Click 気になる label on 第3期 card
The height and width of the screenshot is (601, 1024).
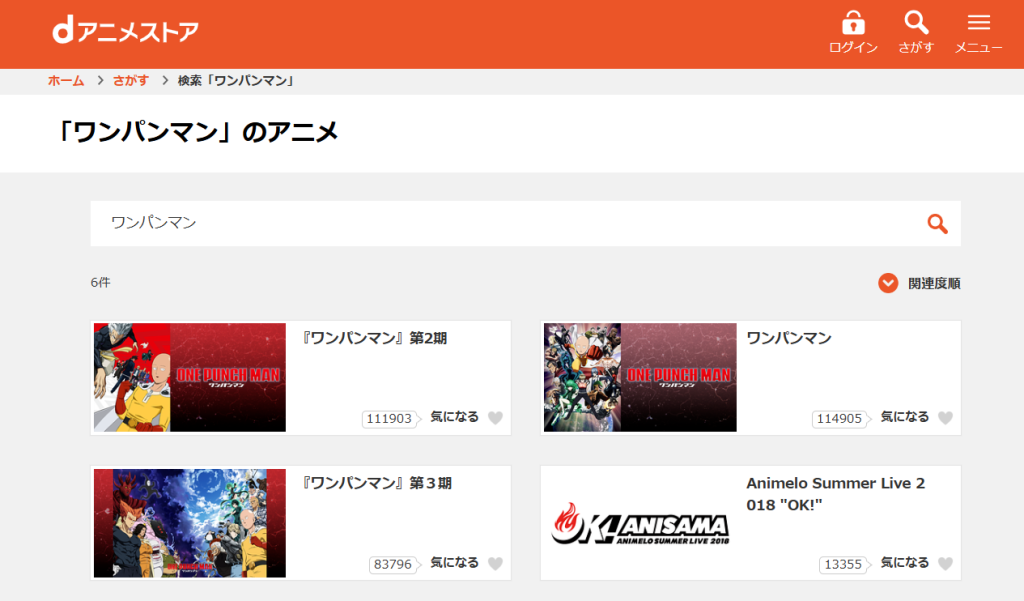pyautogui.click(x=455, y=562)
